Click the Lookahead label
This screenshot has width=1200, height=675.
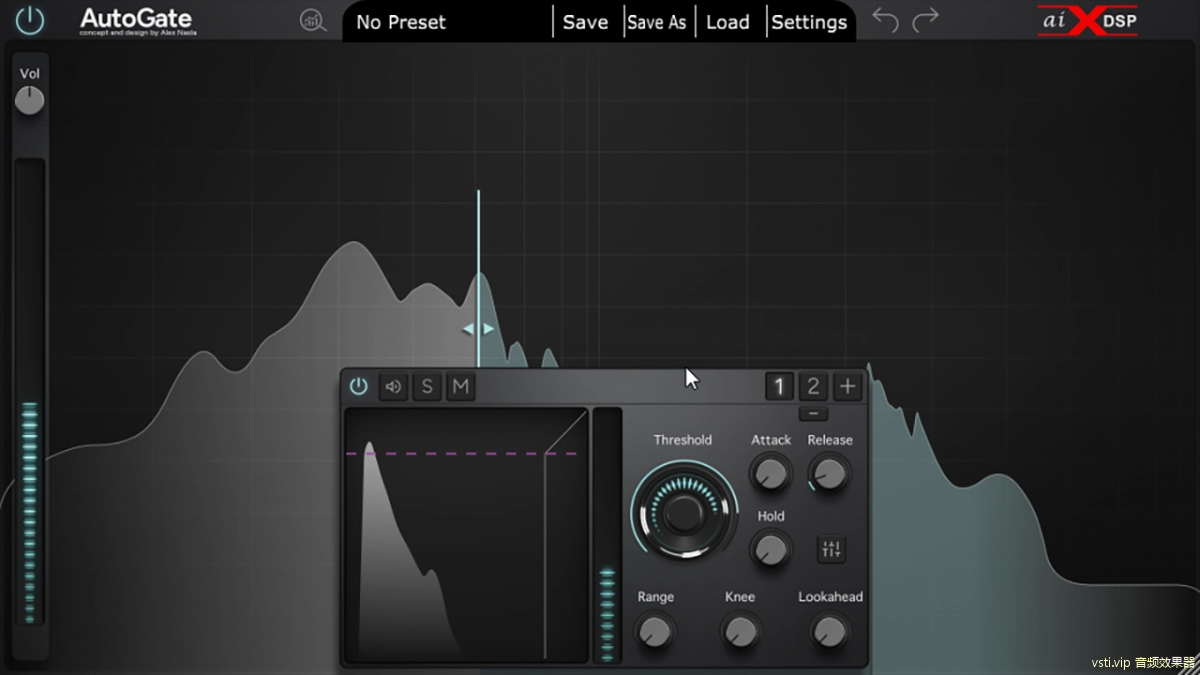(830, 597)
